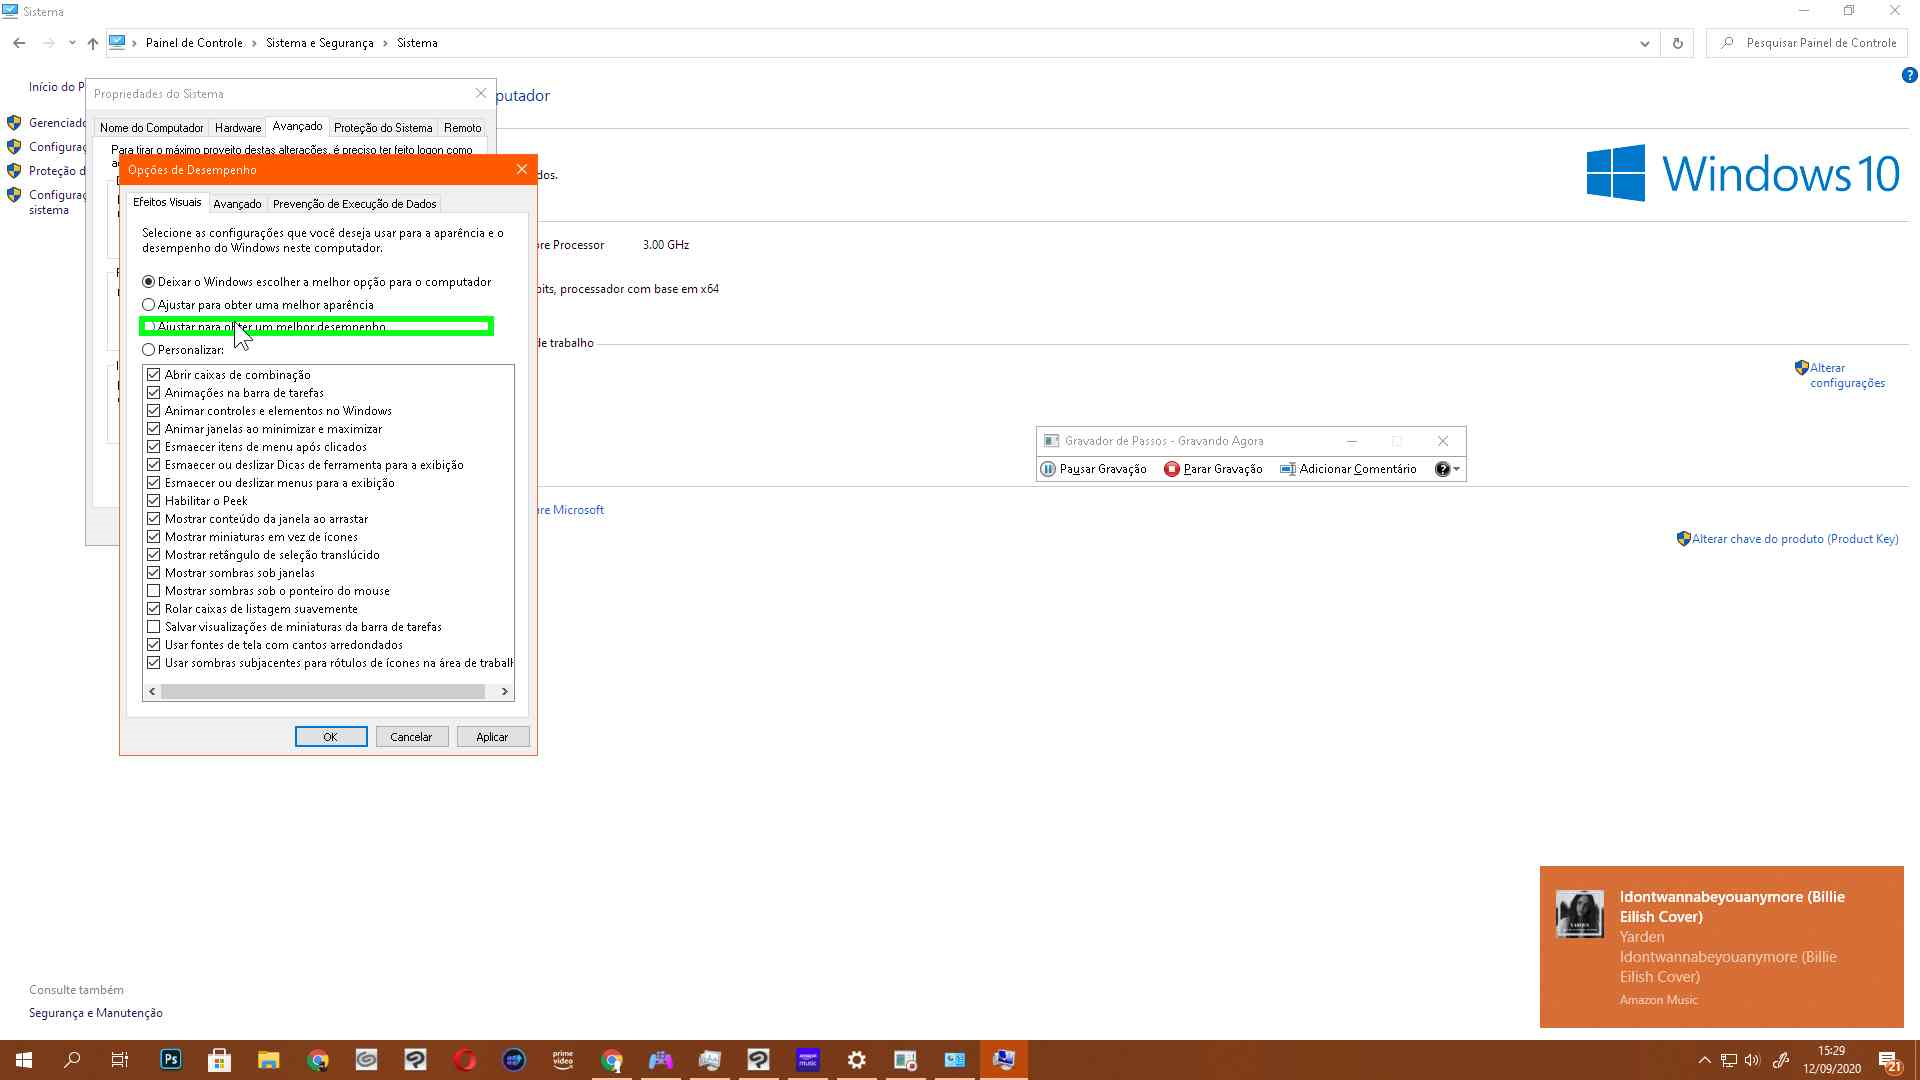Image resolution: width=1920 pixels, height=1080 pixels.
Task: Click the Control Panel help question mark
Action: point(1909,75)
